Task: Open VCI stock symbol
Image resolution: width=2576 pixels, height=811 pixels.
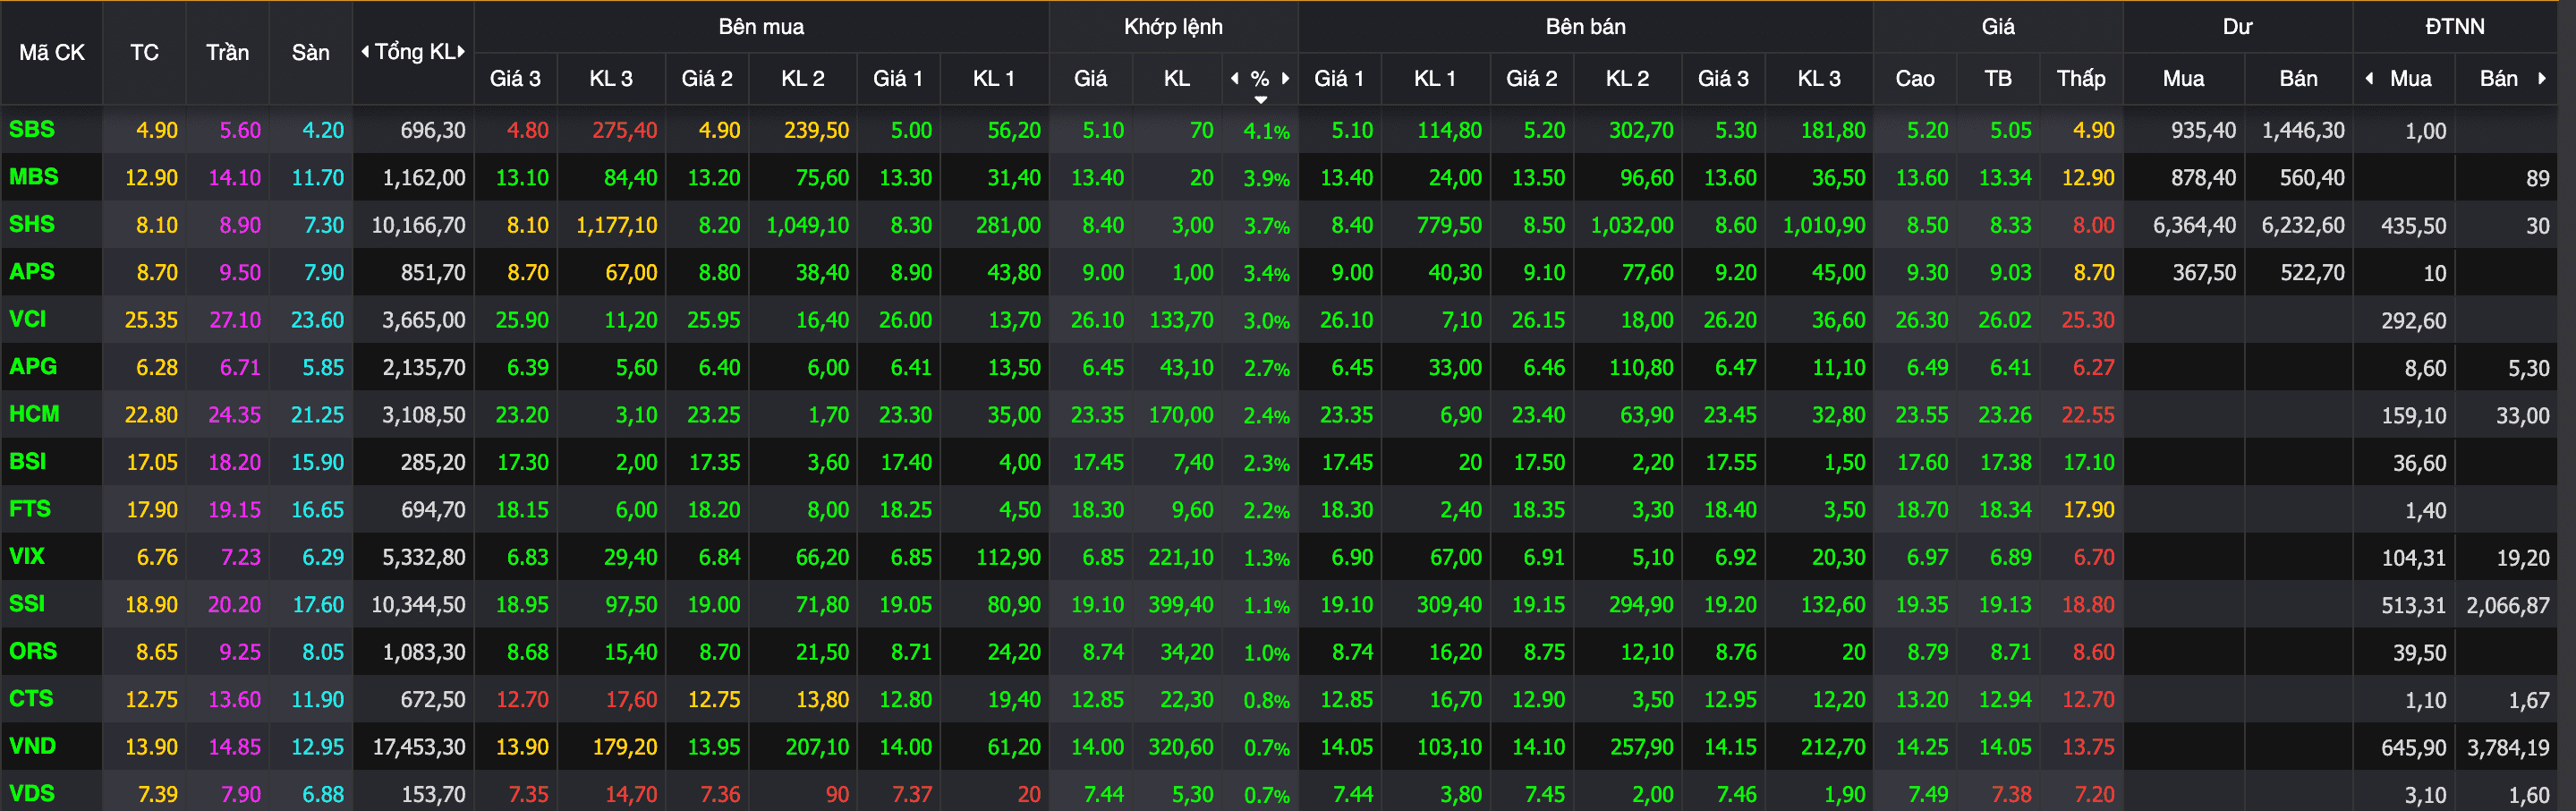Action: tap(28, 319)
